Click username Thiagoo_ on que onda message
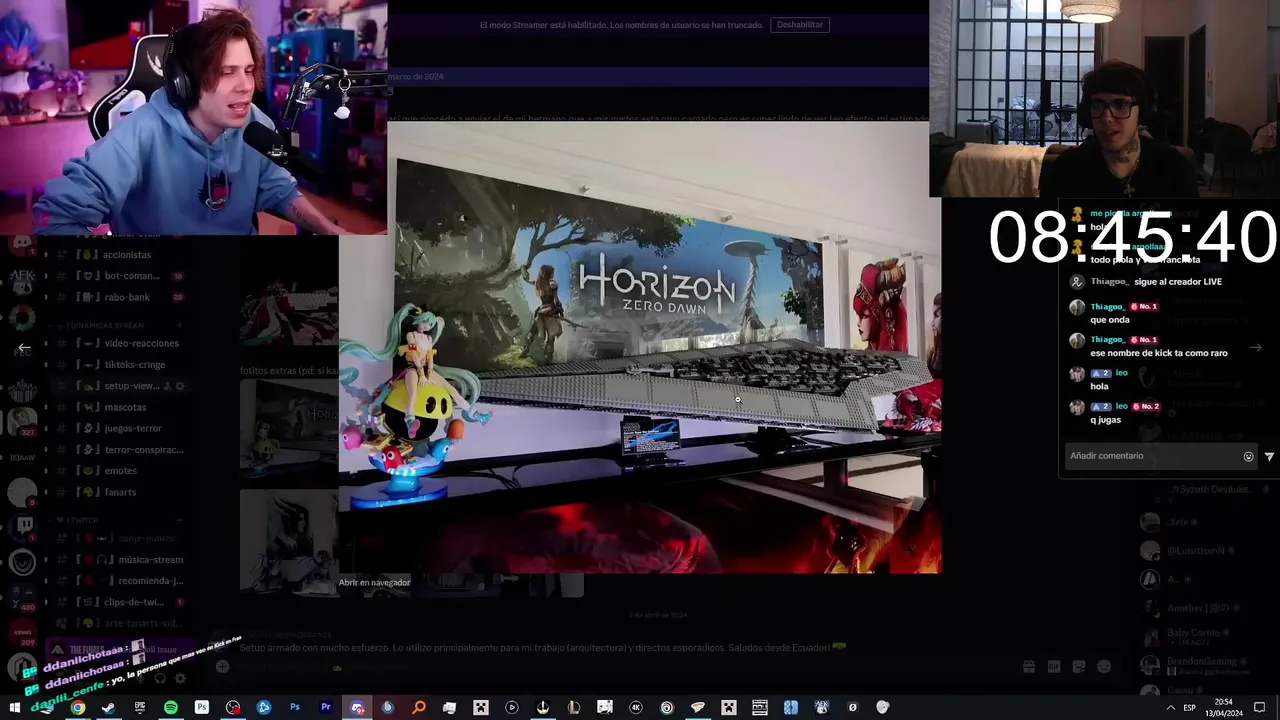 point(1108,307)
